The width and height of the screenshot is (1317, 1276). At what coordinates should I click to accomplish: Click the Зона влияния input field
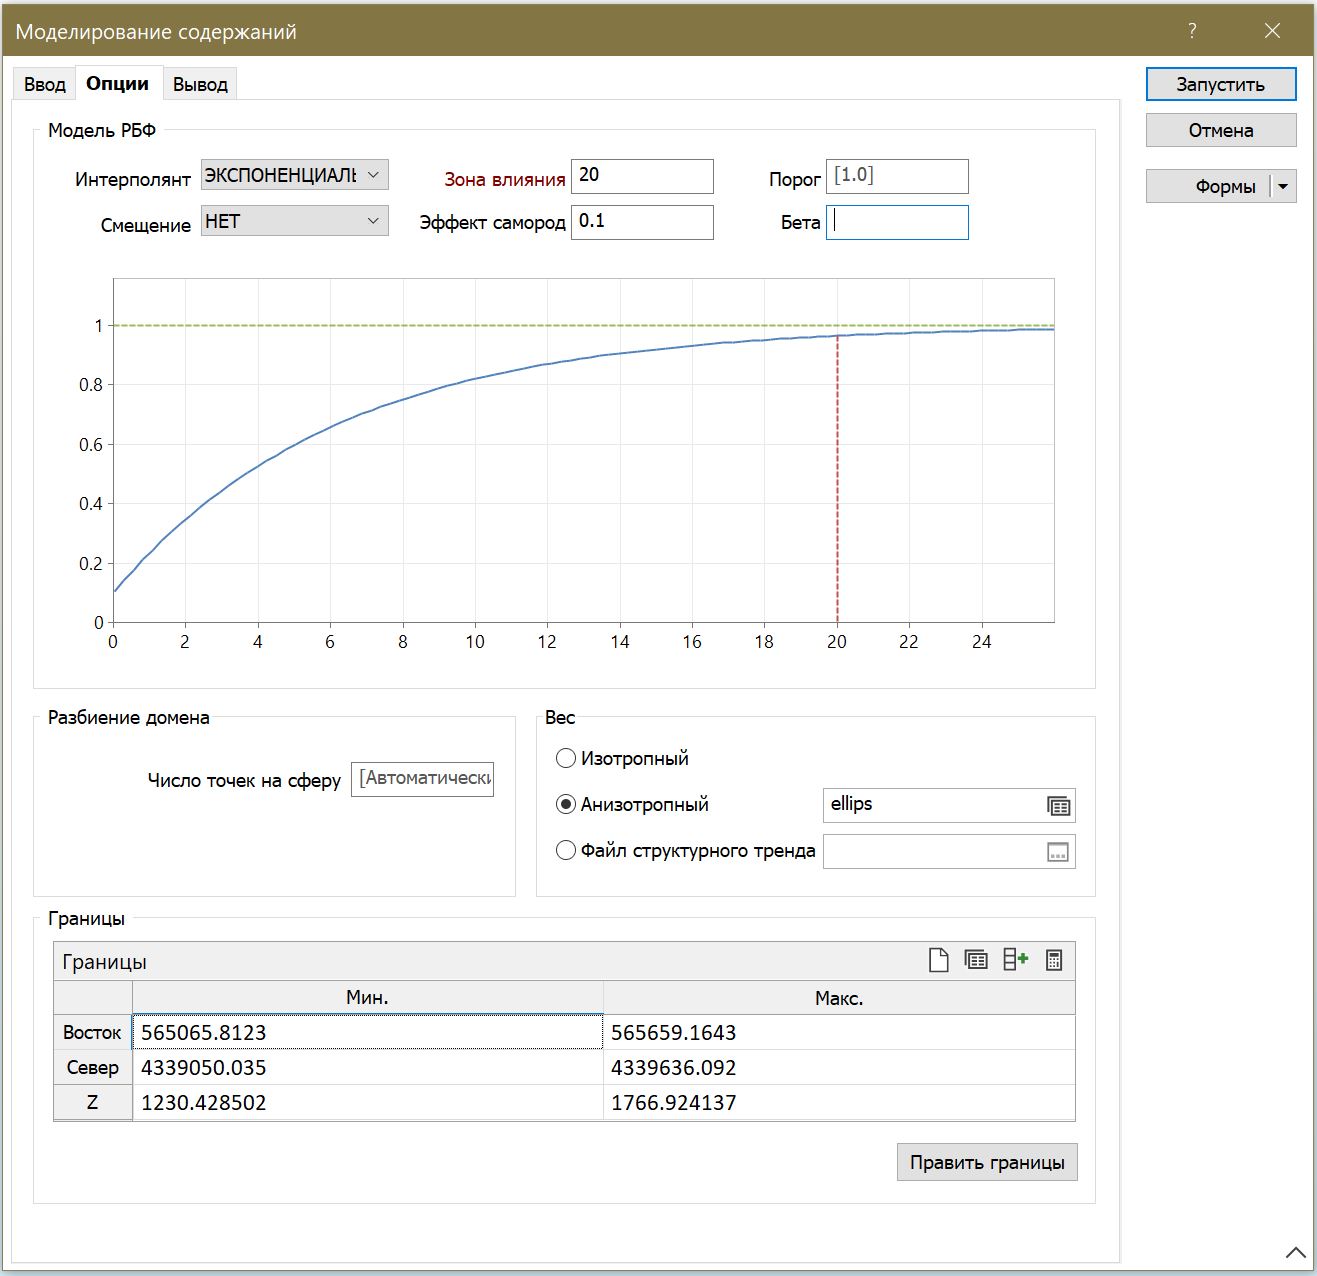642,176
